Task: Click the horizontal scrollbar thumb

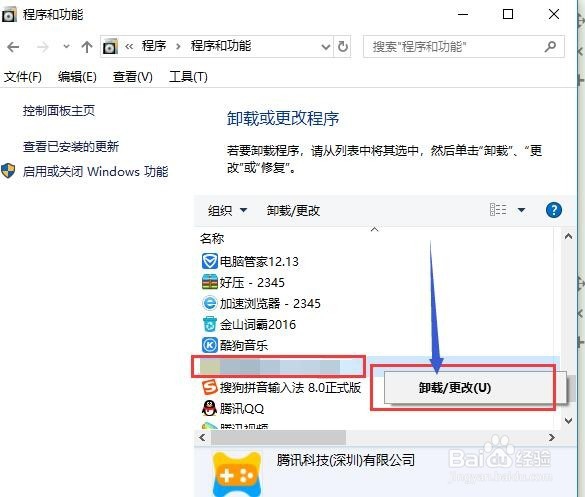Action: point(278,437)
